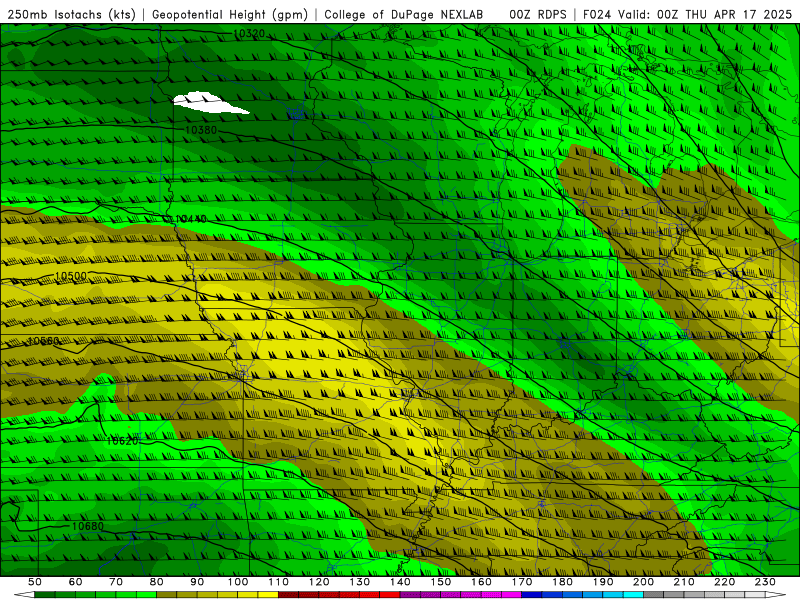
Task: Click the cyan swatch just before 200
Action: (x=633, y=594)
